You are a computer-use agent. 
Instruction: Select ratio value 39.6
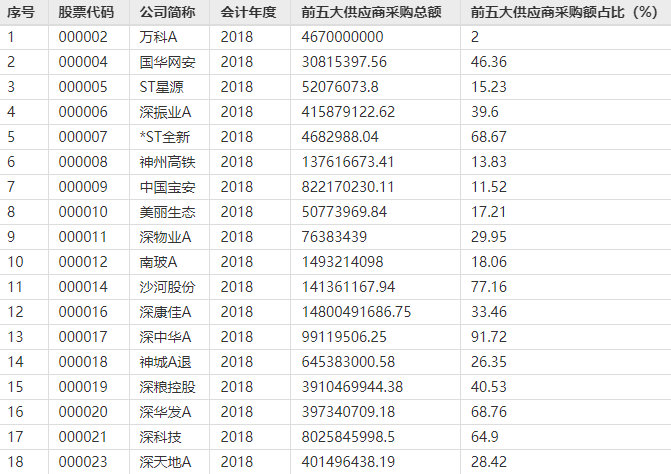[x=485, y=112]
